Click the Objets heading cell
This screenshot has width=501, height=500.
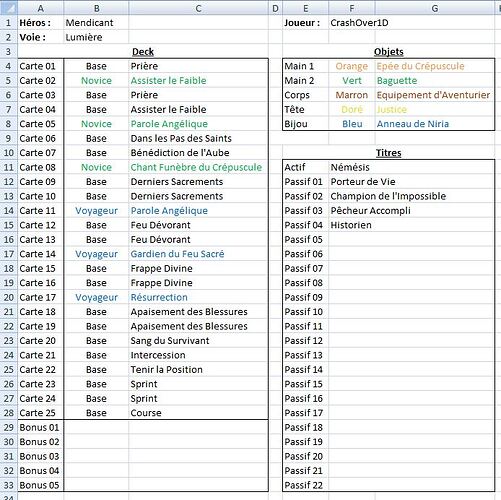click(389, 52)
